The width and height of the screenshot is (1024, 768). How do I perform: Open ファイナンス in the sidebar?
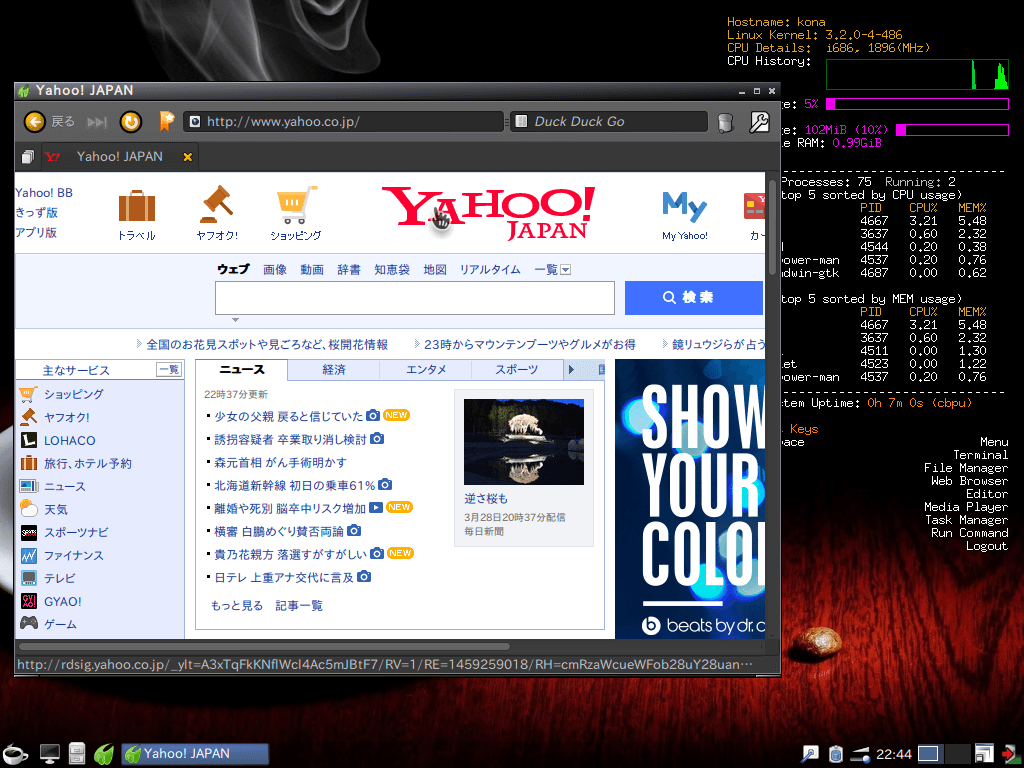point(73,556)
